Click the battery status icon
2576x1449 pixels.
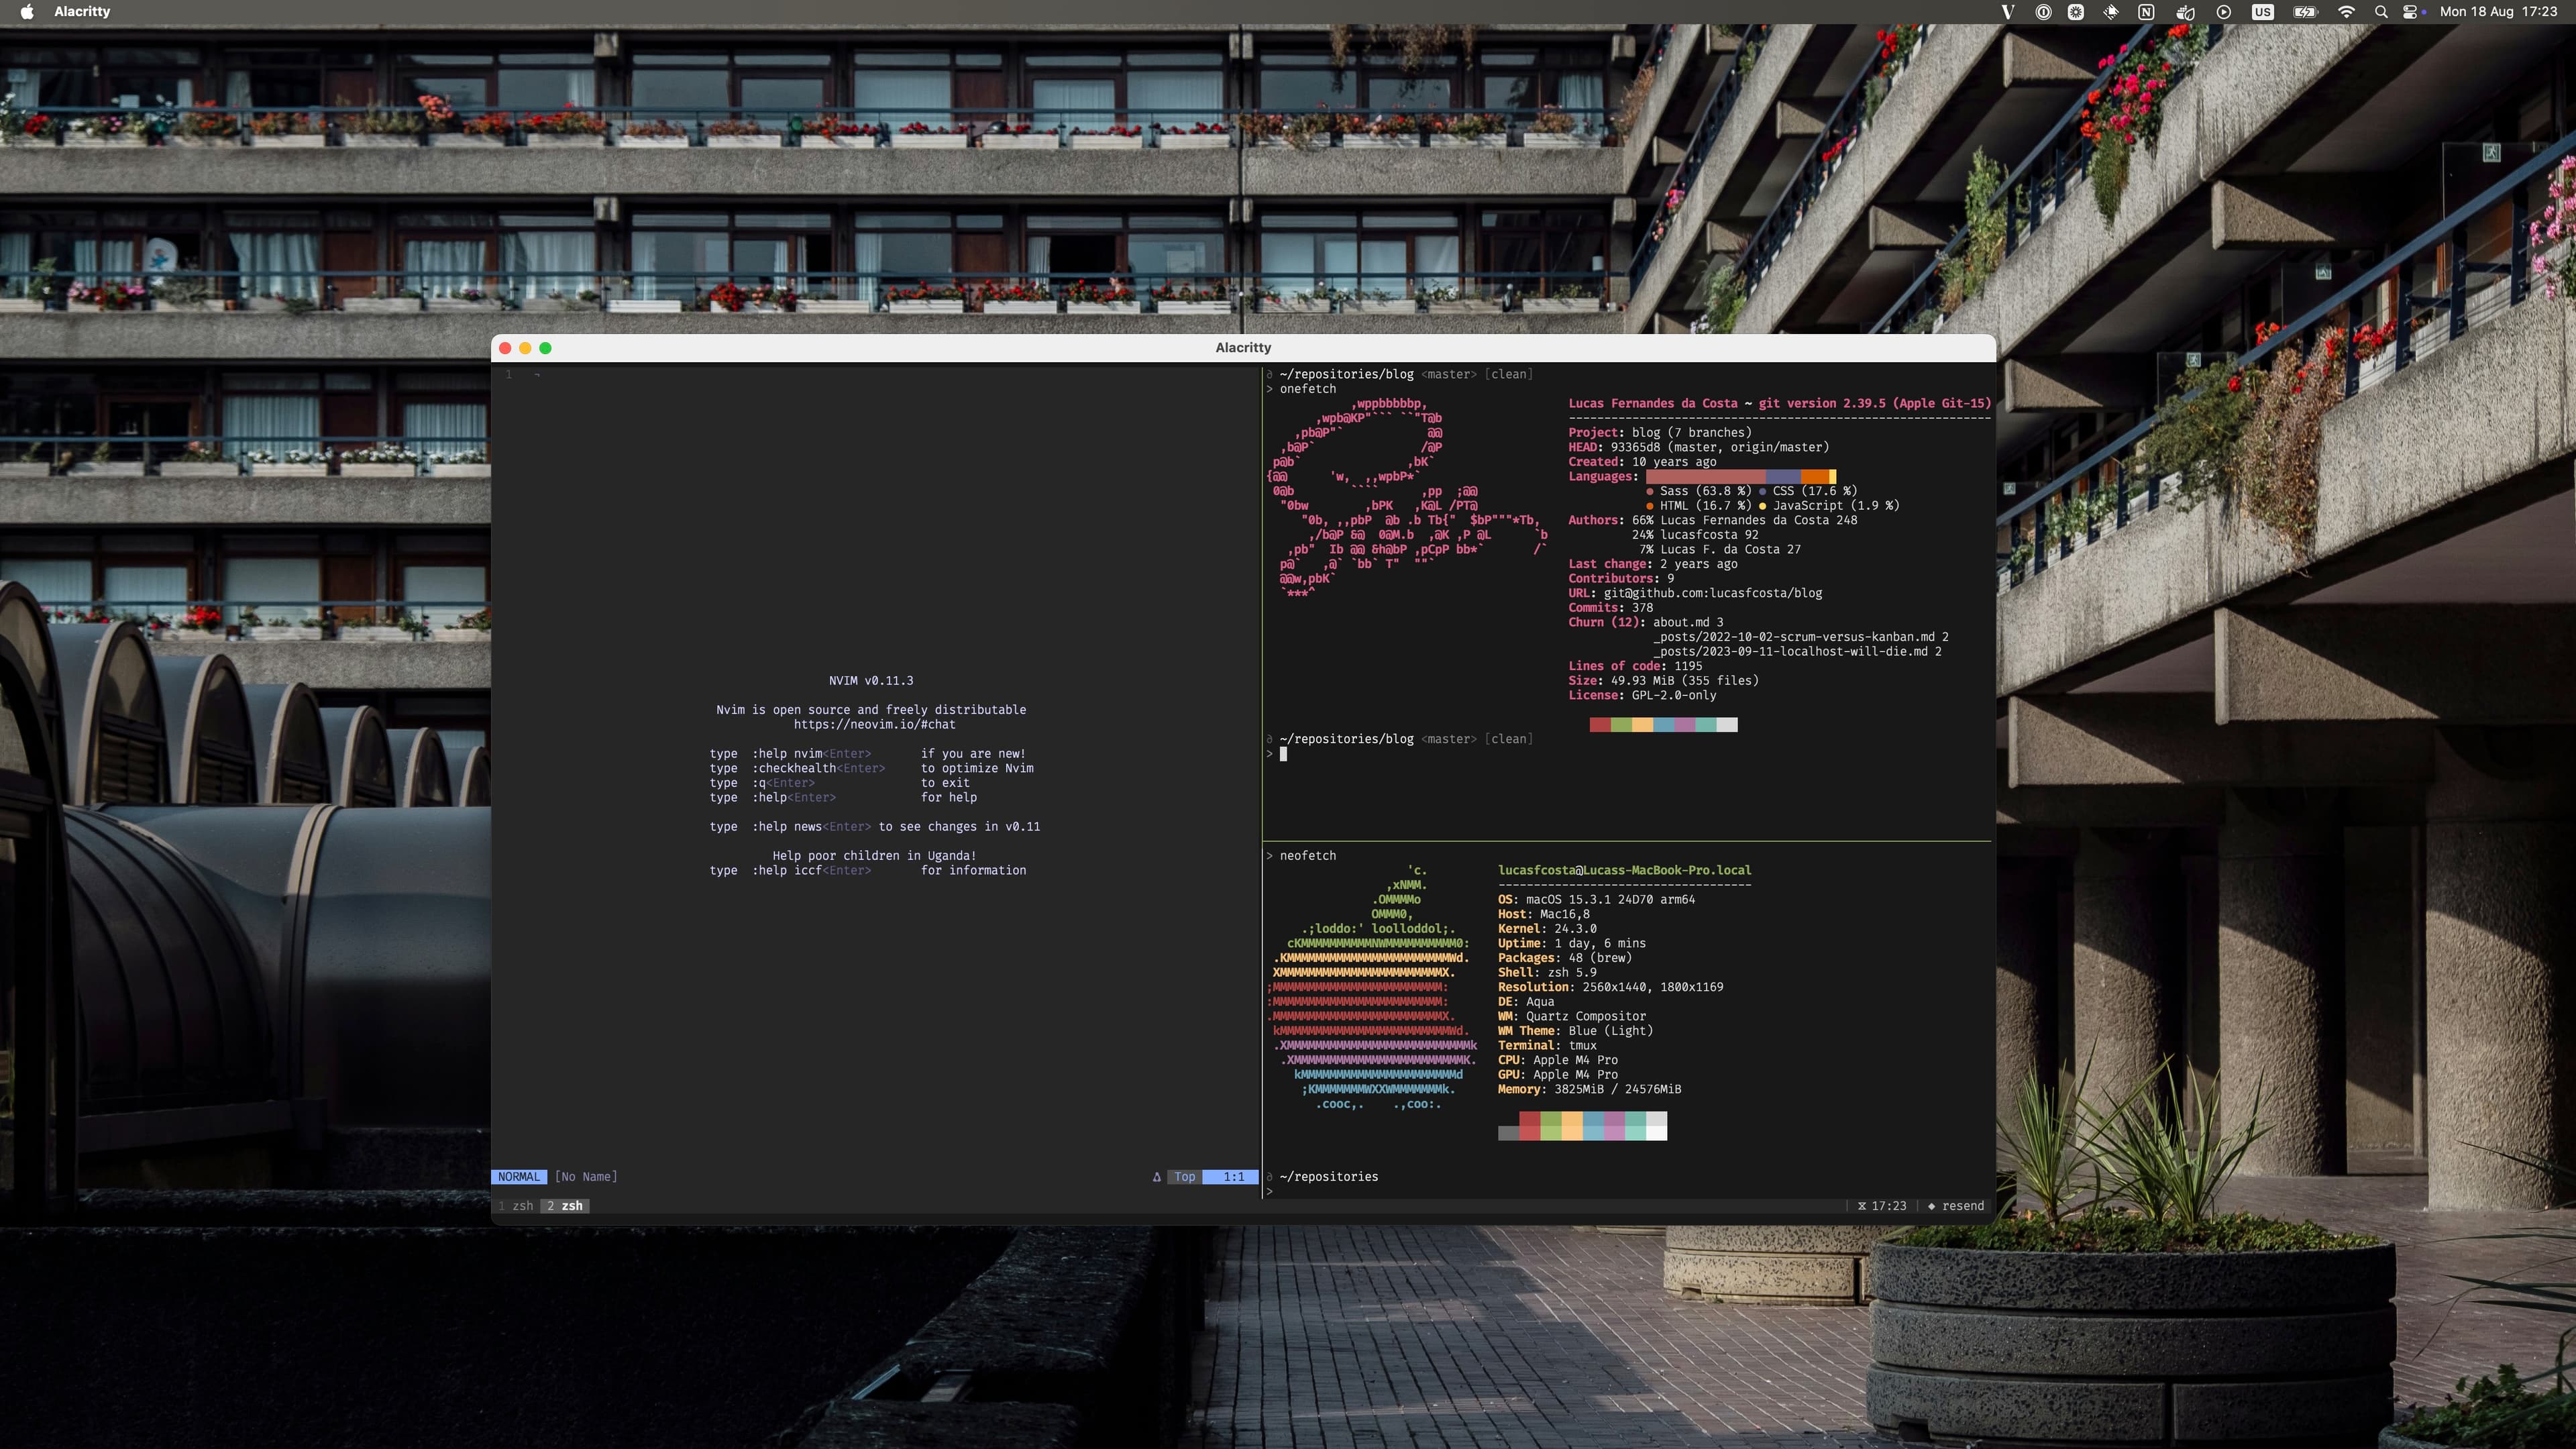(x=2306, y=12)
